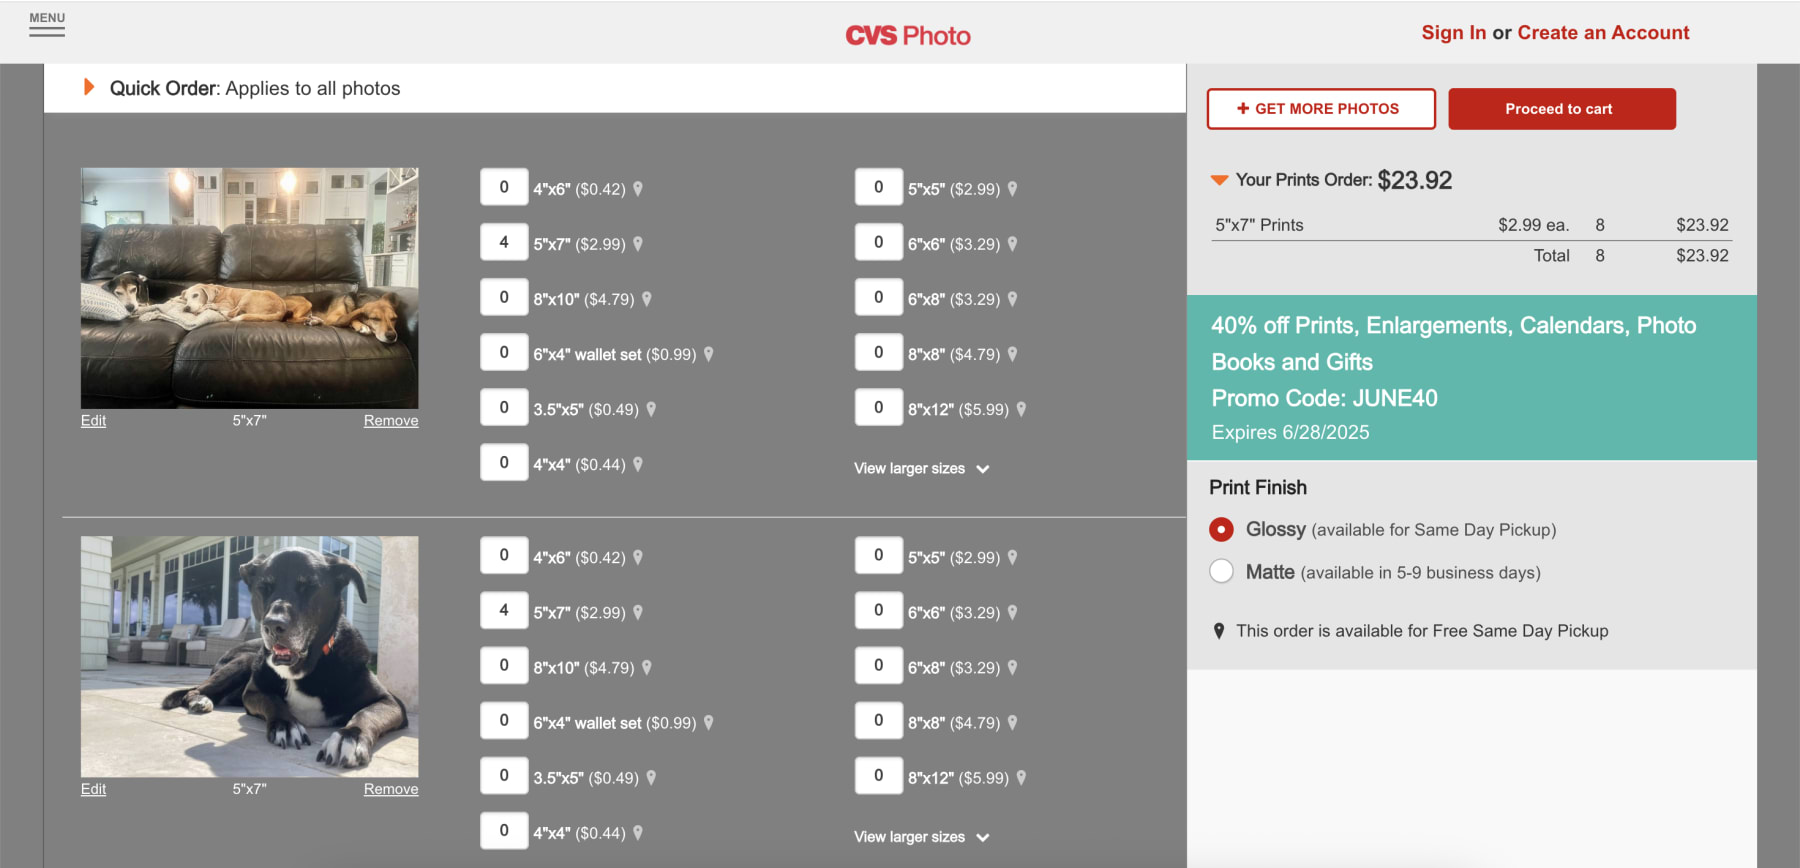Click pickup pin beside second photo's 6"x8"

click(x=1012, y=667)
